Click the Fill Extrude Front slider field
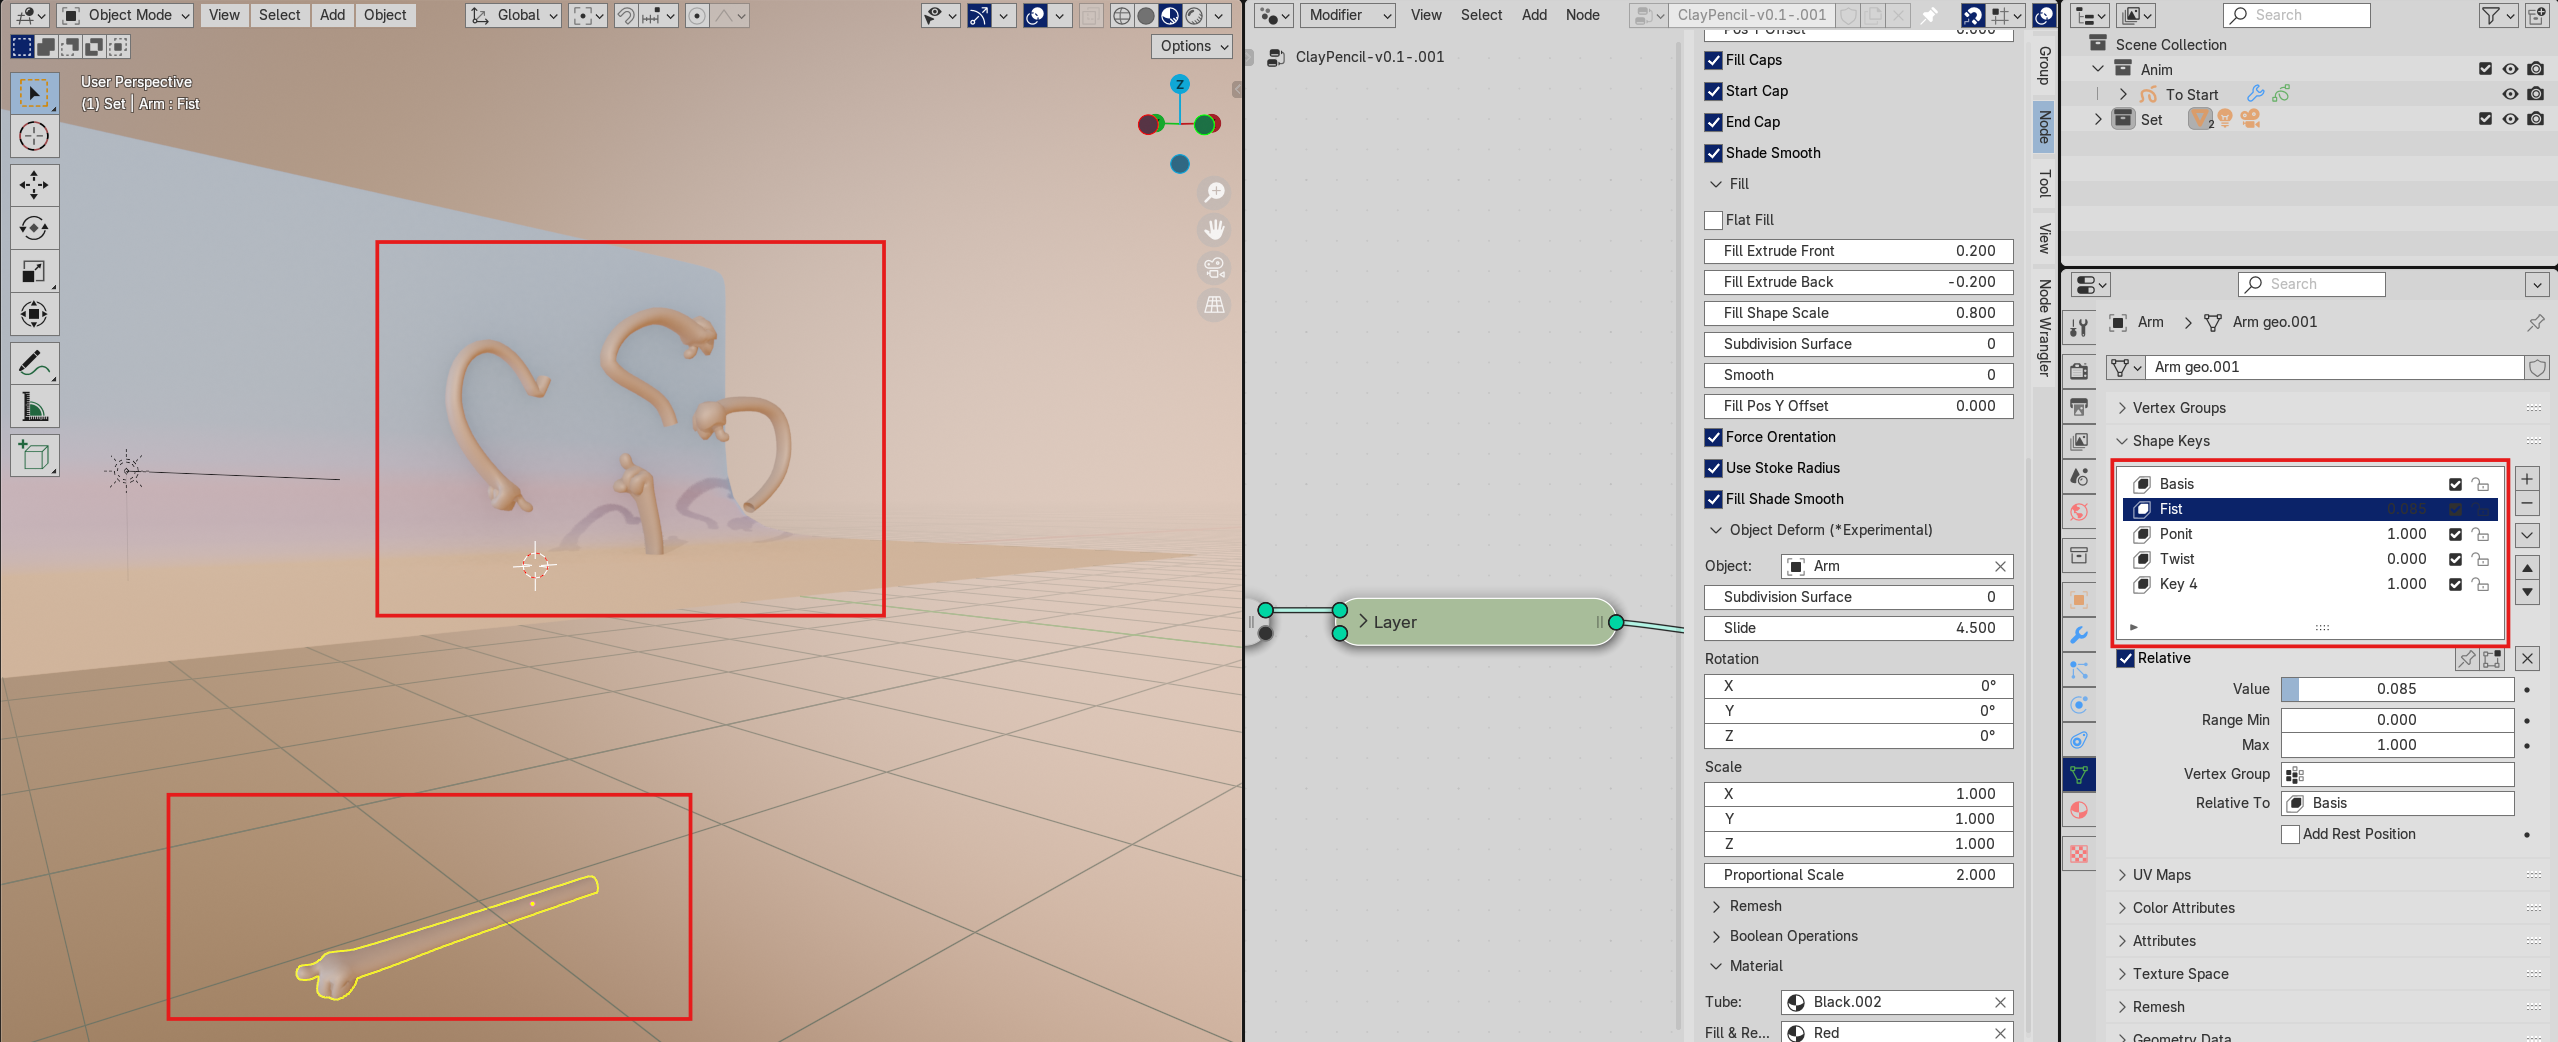Viewport: 2558px width, 1042px height. [x=1858, y=251]
